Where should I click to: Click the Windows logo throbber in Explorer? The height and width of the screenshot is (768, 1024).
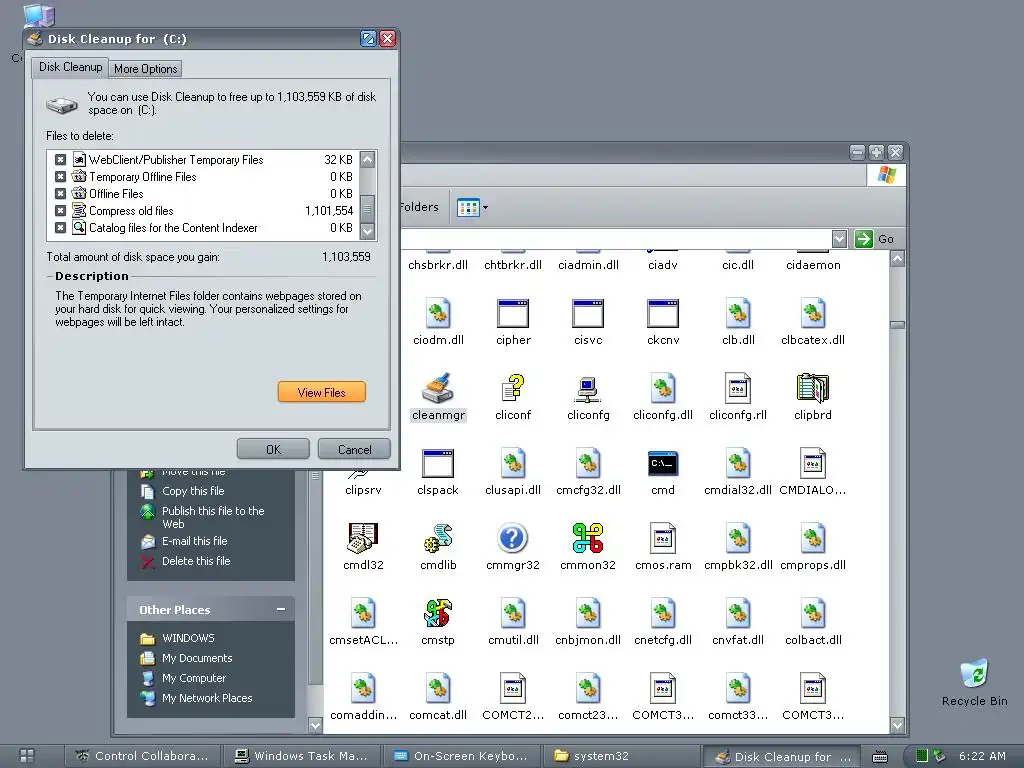click(x=886, y=175)
